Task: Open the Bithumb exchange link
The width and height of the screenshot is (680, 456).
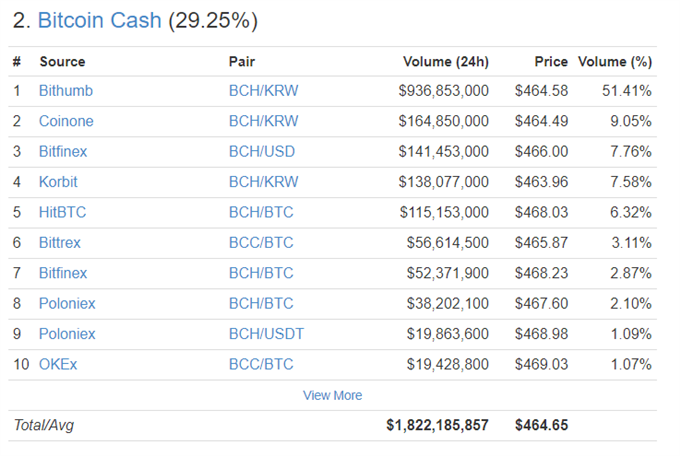Action: tap(66, 91)
